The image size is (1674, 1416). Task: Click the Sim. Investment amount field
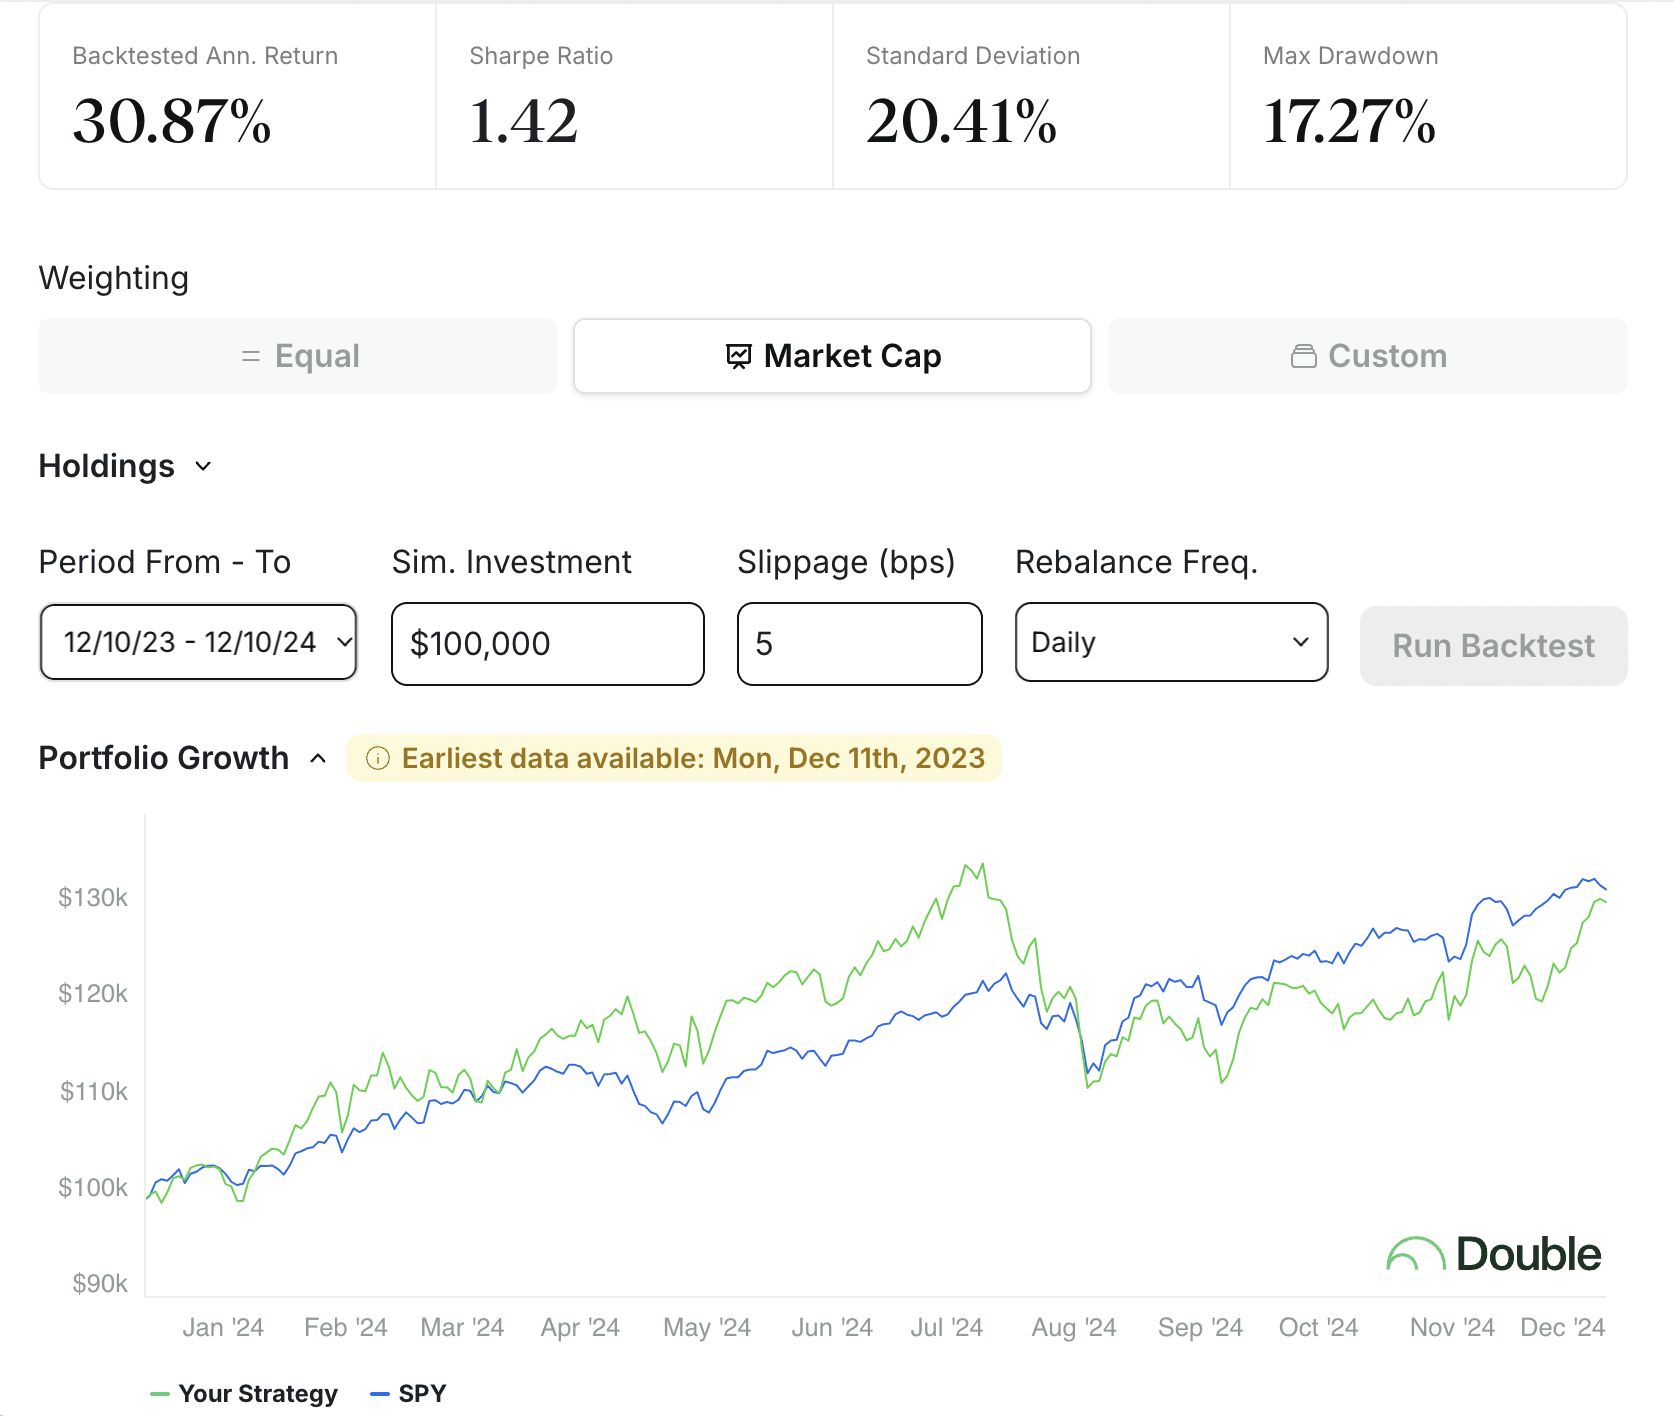coord(547,644)
